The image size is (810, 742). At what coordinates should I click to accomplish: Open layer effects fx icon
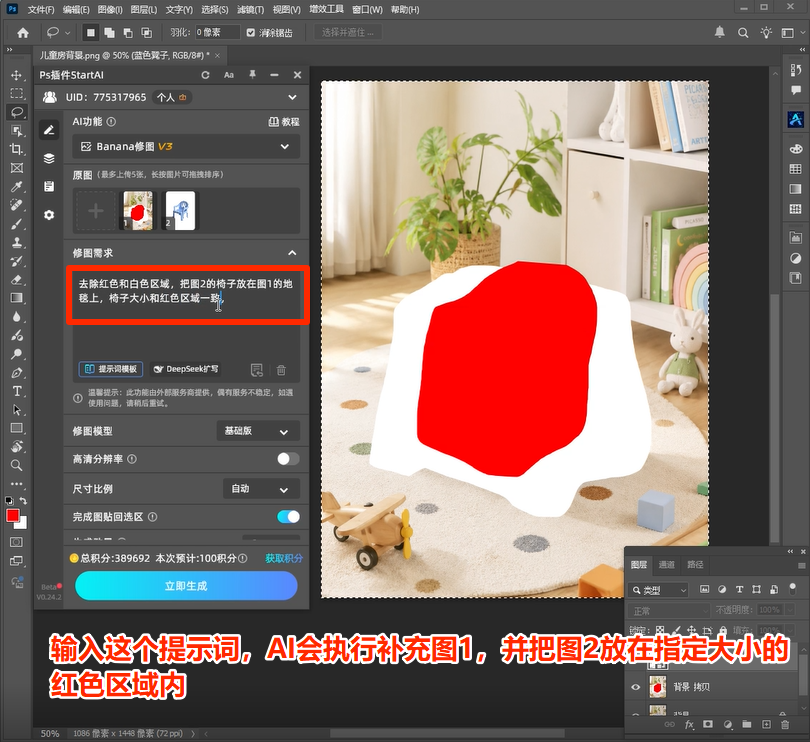[689, 724]
